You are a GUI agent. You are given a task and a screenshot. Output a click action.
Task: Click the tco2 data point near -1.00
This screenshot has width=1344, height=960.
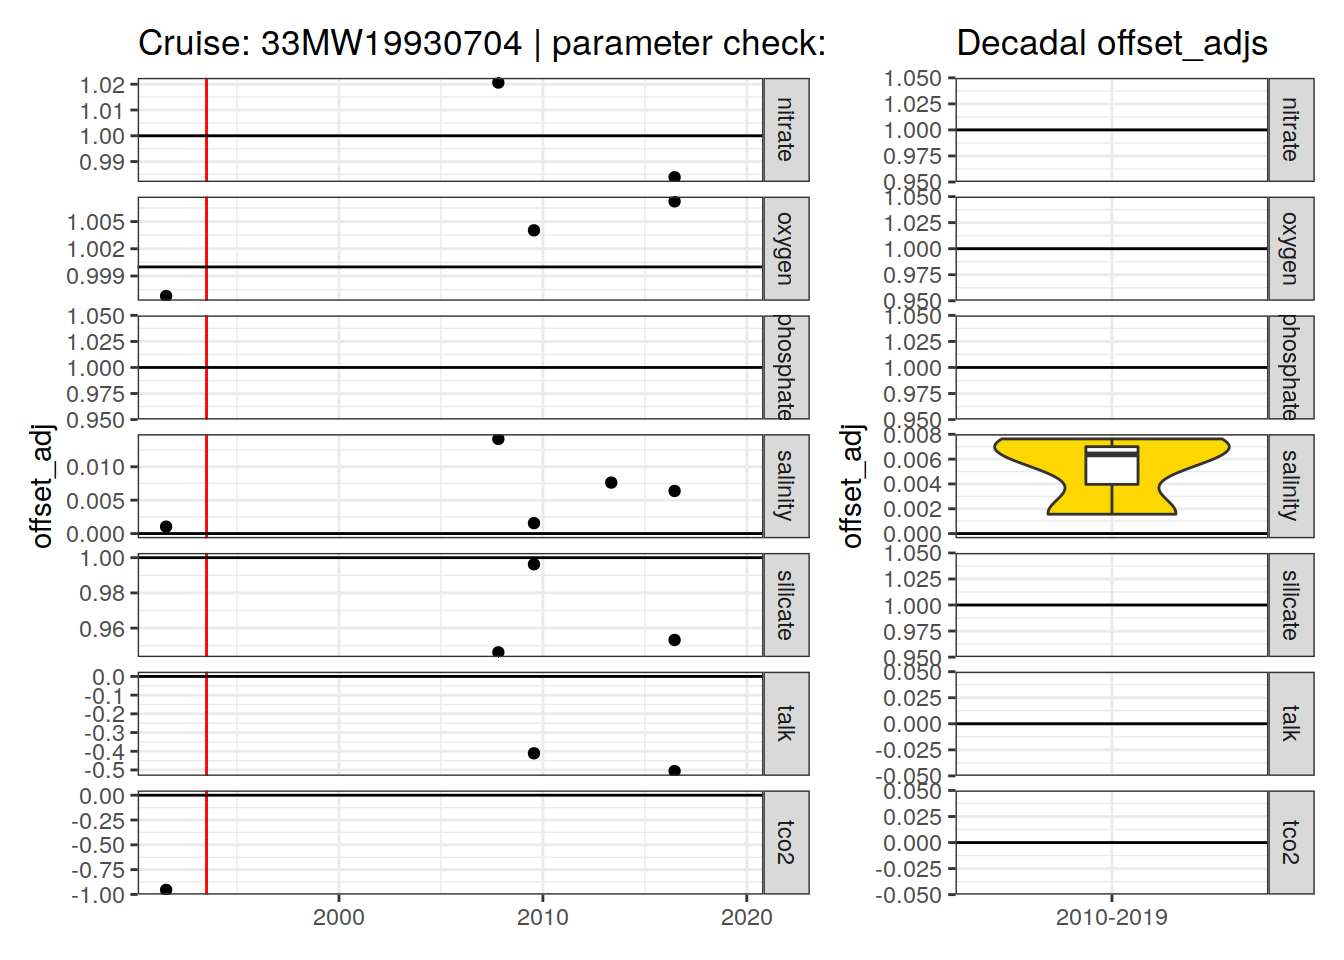tap(166, 890)
